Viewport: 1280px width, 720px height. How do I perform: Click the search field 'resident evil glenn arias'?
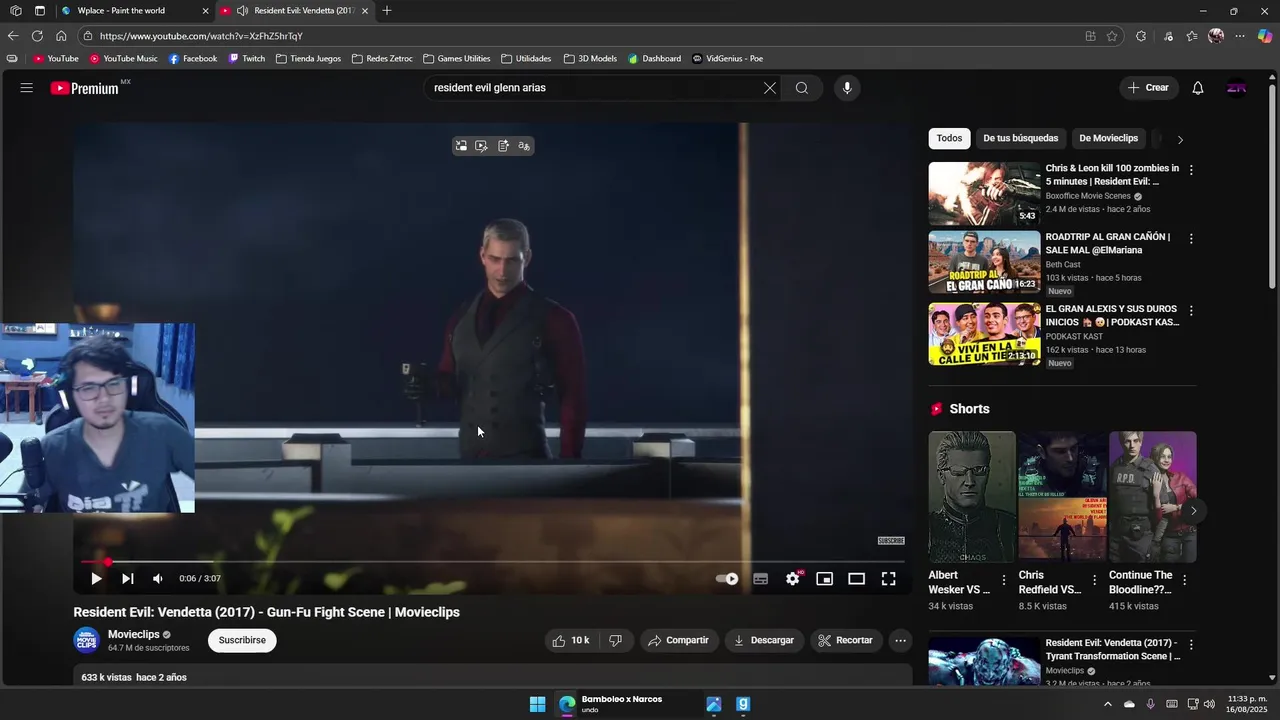[x=594, y=88]
